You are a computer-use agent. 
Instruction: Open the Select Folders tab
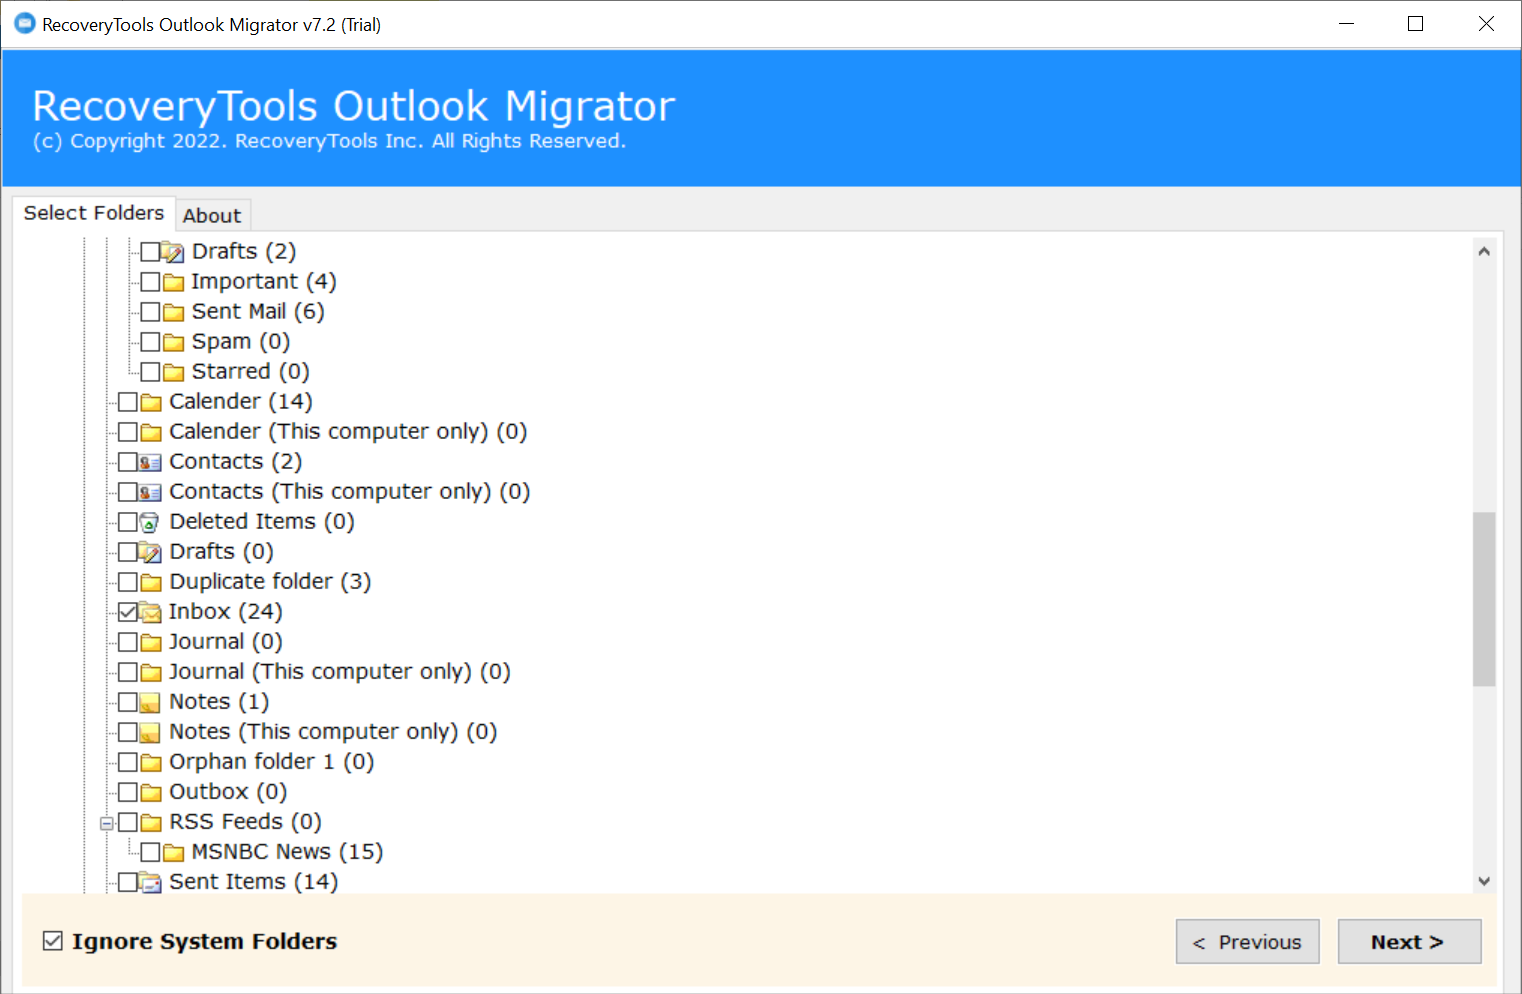tap(94, 213)
